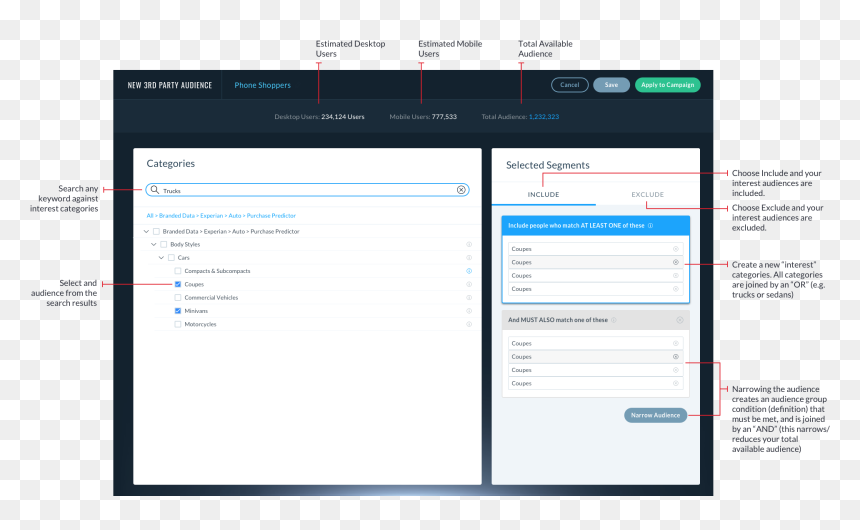
Task: Click info icon beside MUST ALSO match header
Action: tap(614, 320)
